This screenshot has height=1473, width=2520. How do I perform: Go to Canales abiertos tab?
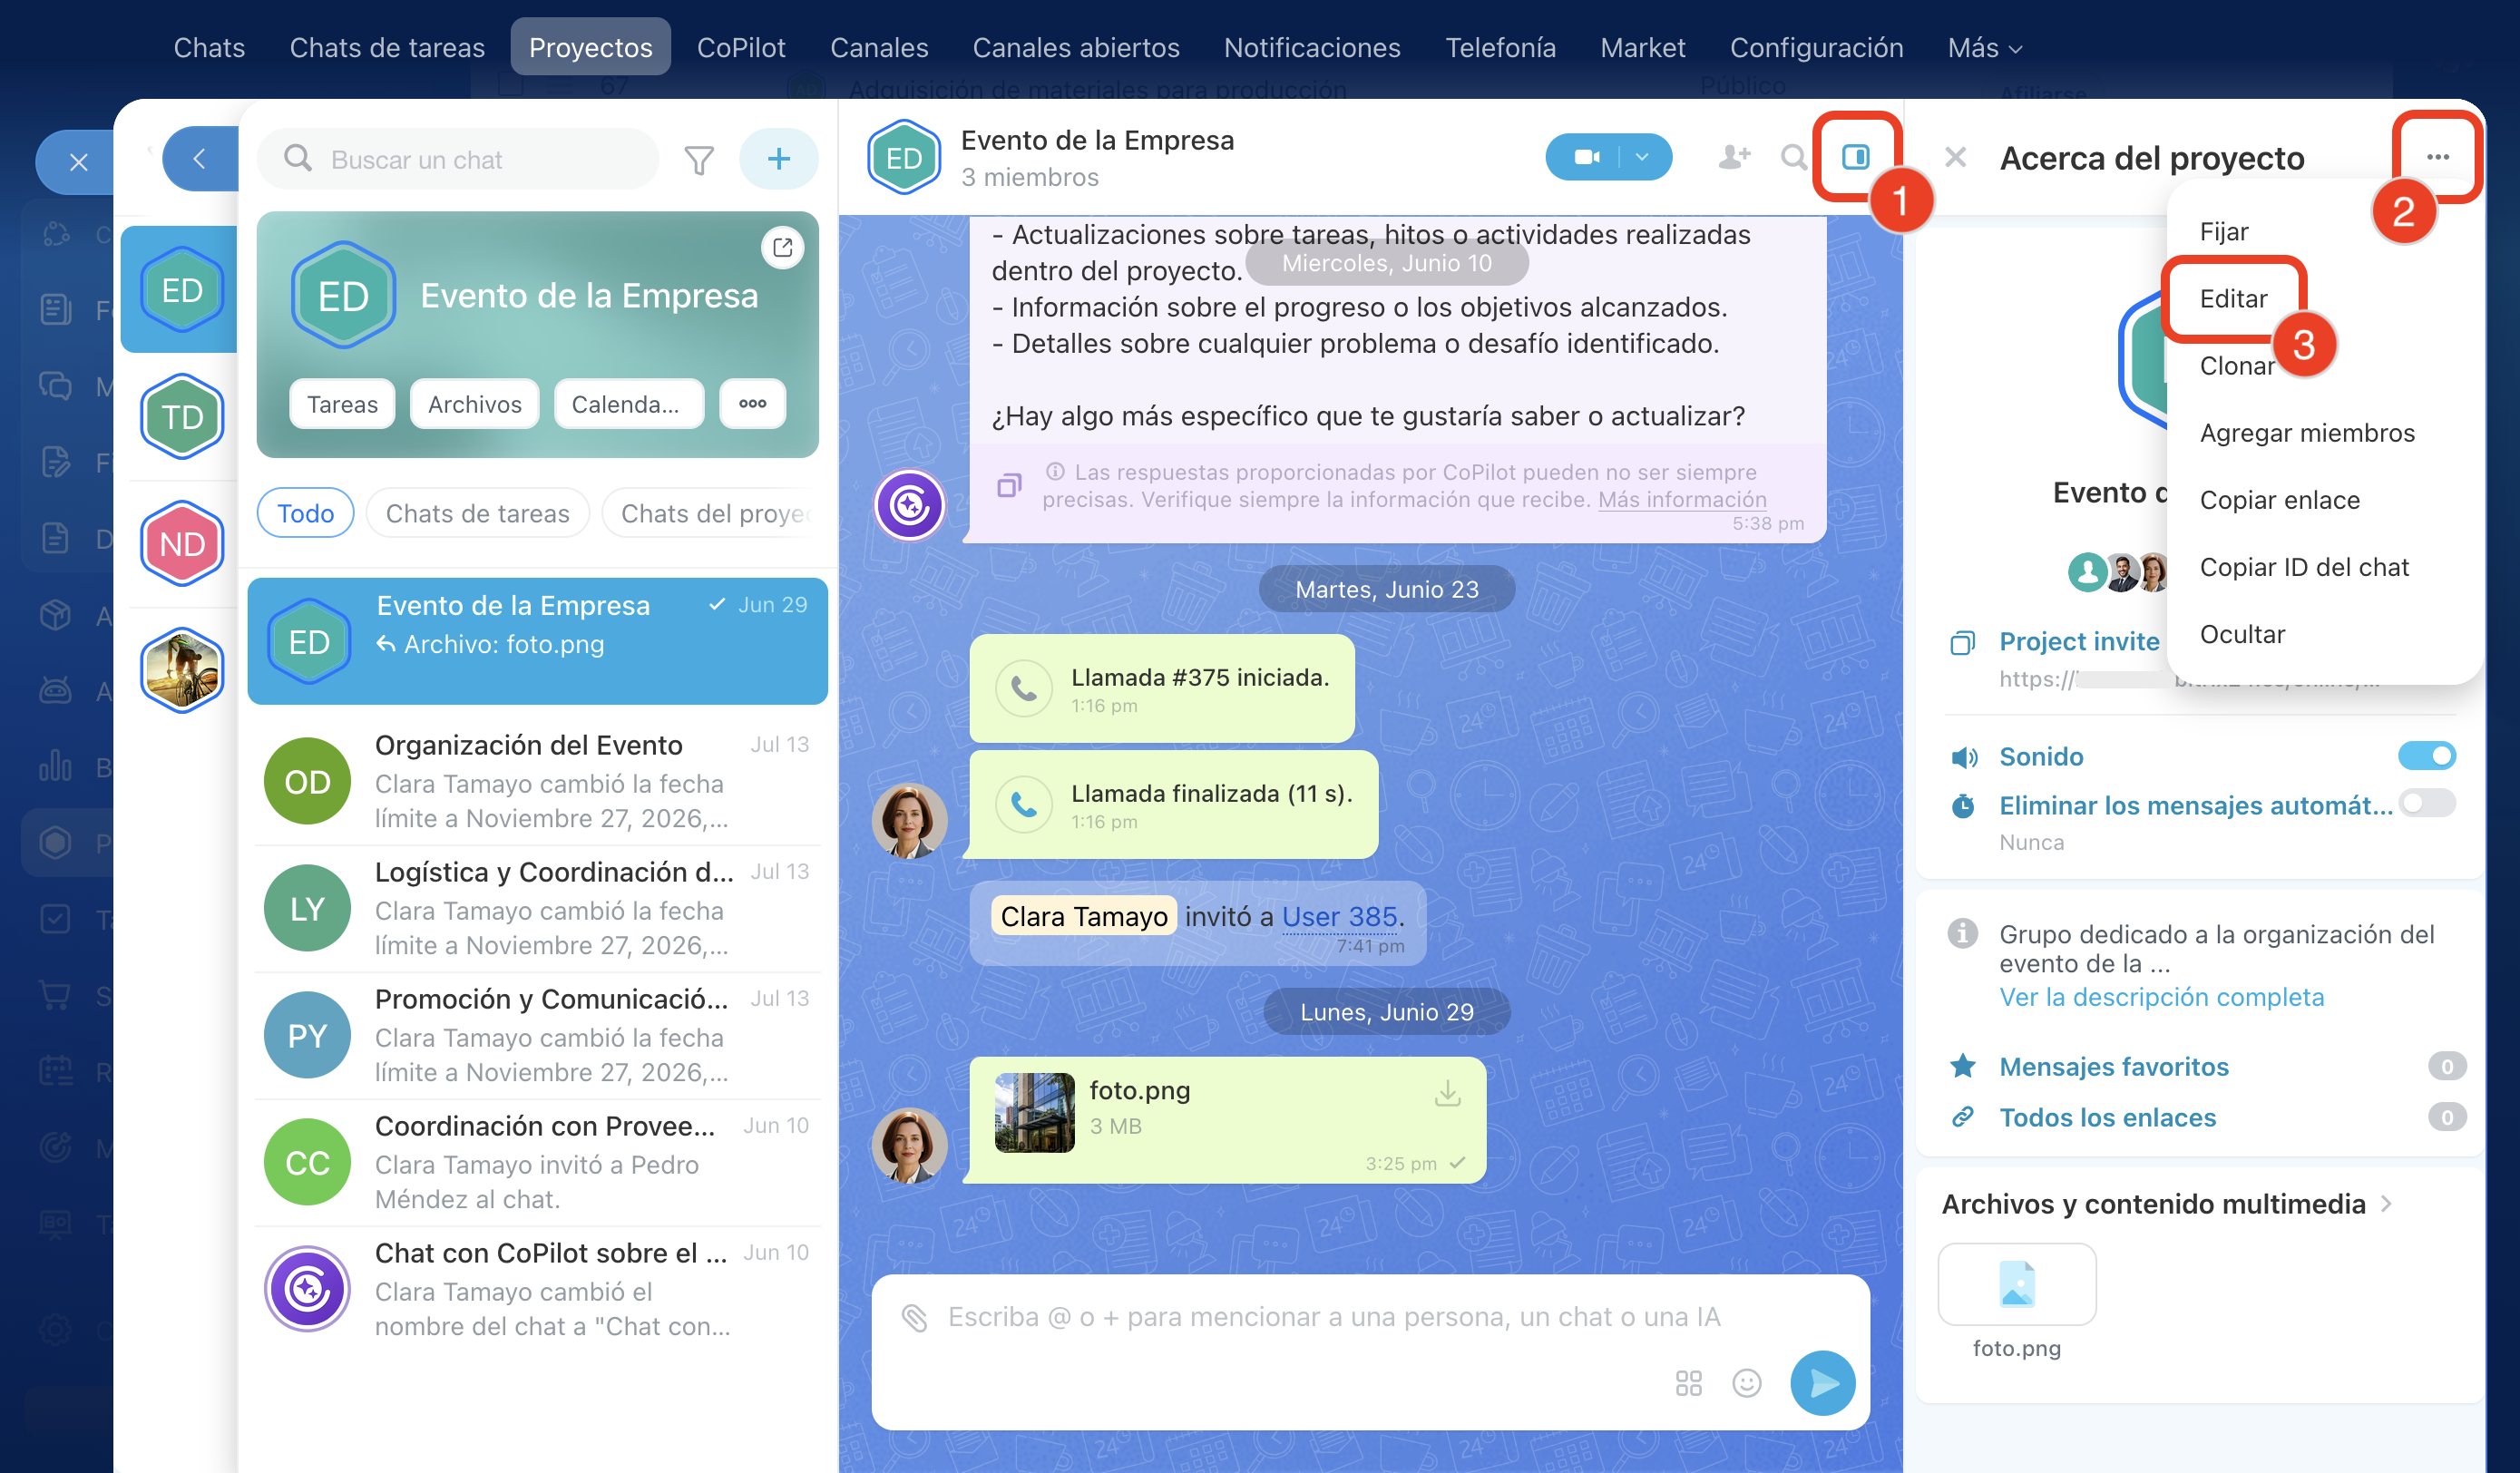click(1076, 47)
